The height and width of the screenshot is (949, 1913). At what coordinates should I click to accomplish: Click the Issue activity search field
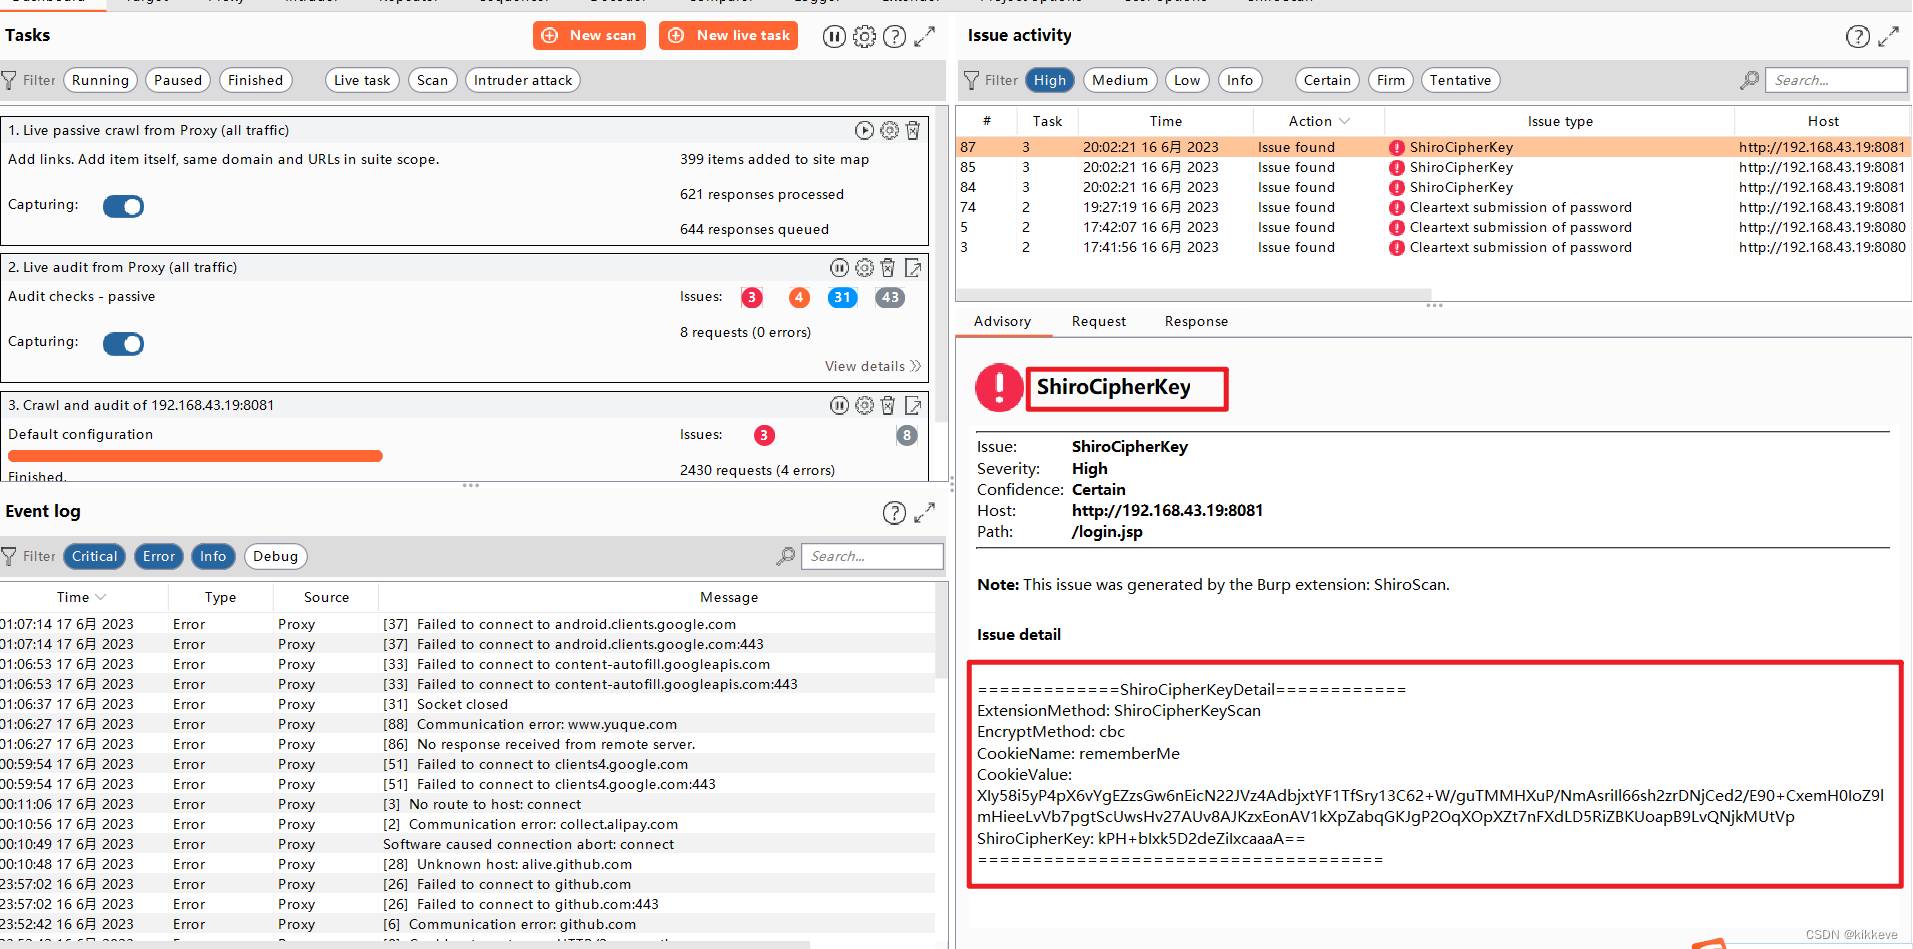[1836, 80]
